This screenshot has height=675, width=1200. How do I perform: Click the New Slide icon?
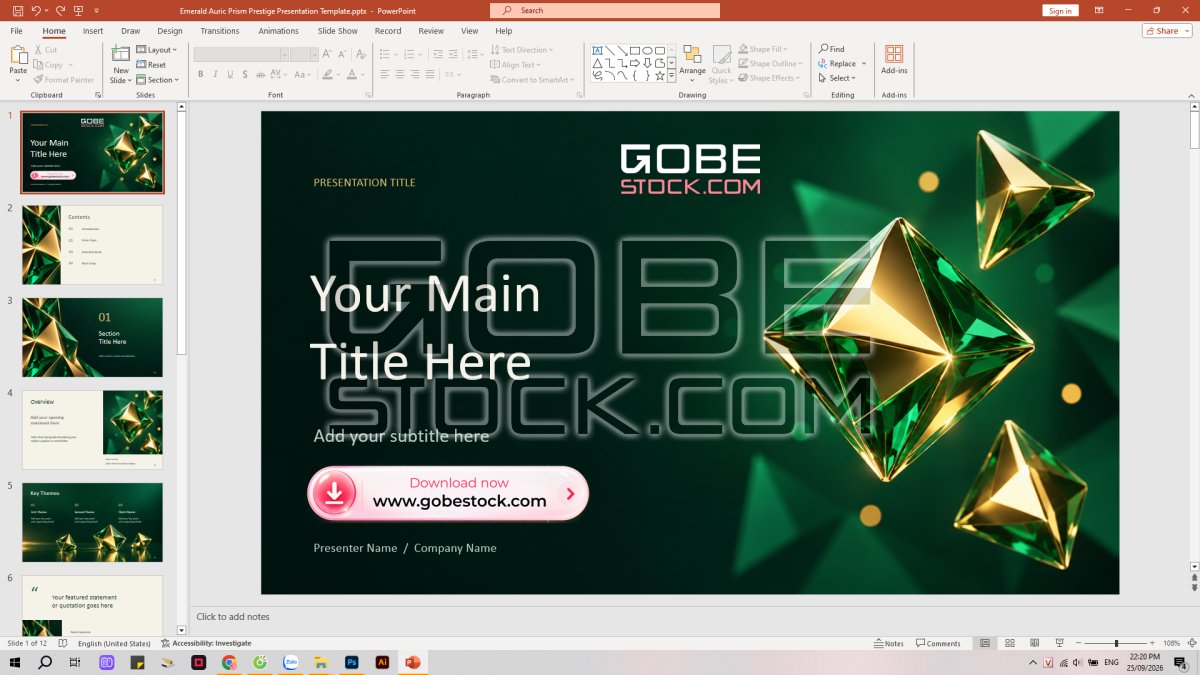pos(121,54)
